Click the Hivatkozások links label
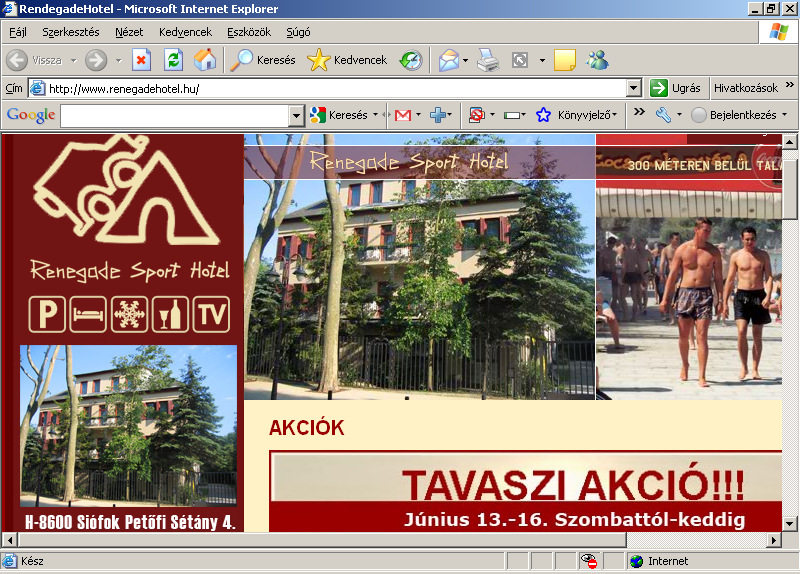Screen dimensions: 800x574 (746, 88)
